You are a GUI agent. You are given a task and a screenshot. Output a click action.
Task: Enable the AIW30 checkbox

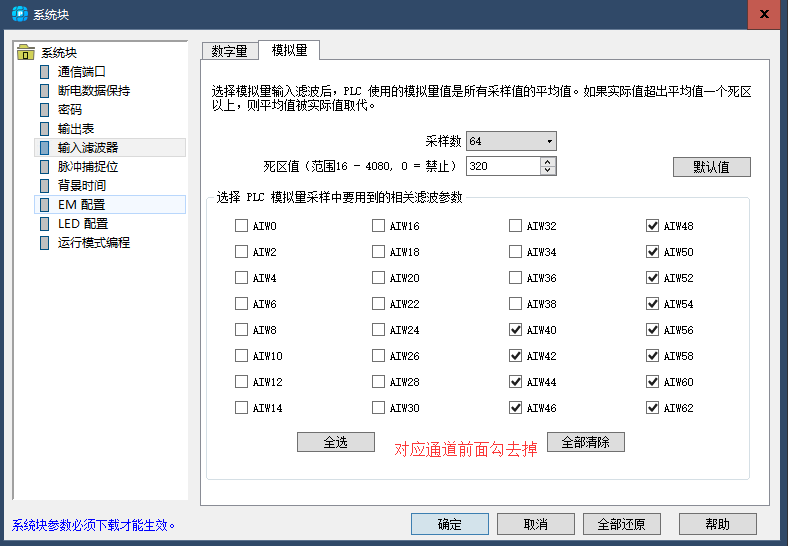[x=378, y=408]
